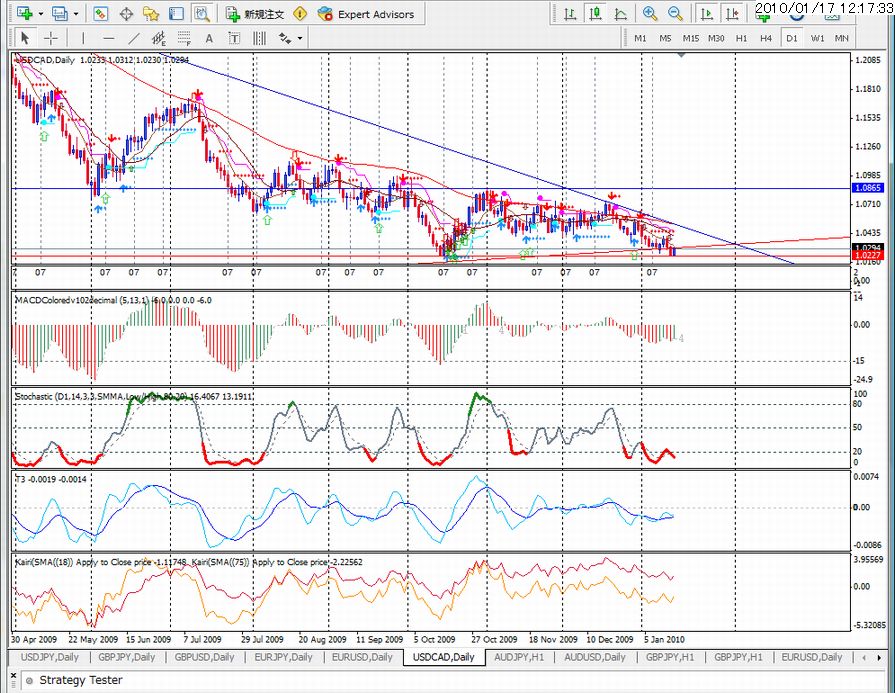
Task: Toggle the chart auto scroll button
Action: 707,14
